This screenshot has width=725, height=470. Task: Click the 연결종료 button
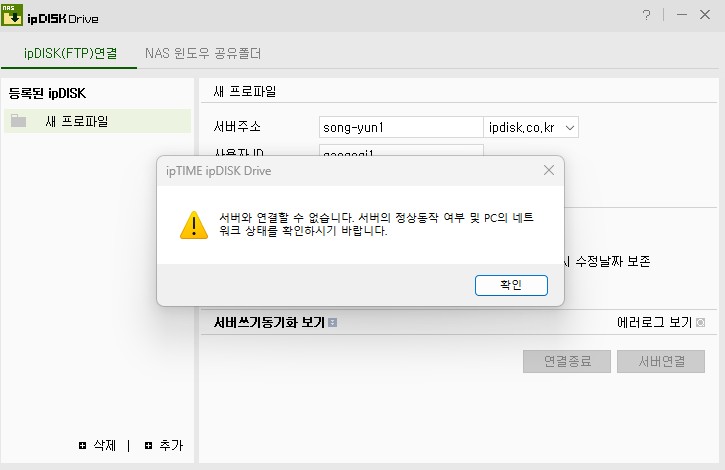click(567, 361)
